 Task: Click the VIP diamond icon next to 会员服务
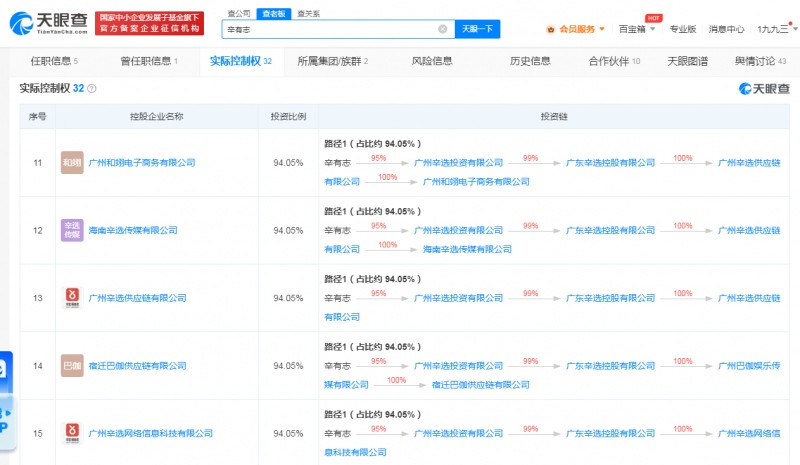point(552,29)
